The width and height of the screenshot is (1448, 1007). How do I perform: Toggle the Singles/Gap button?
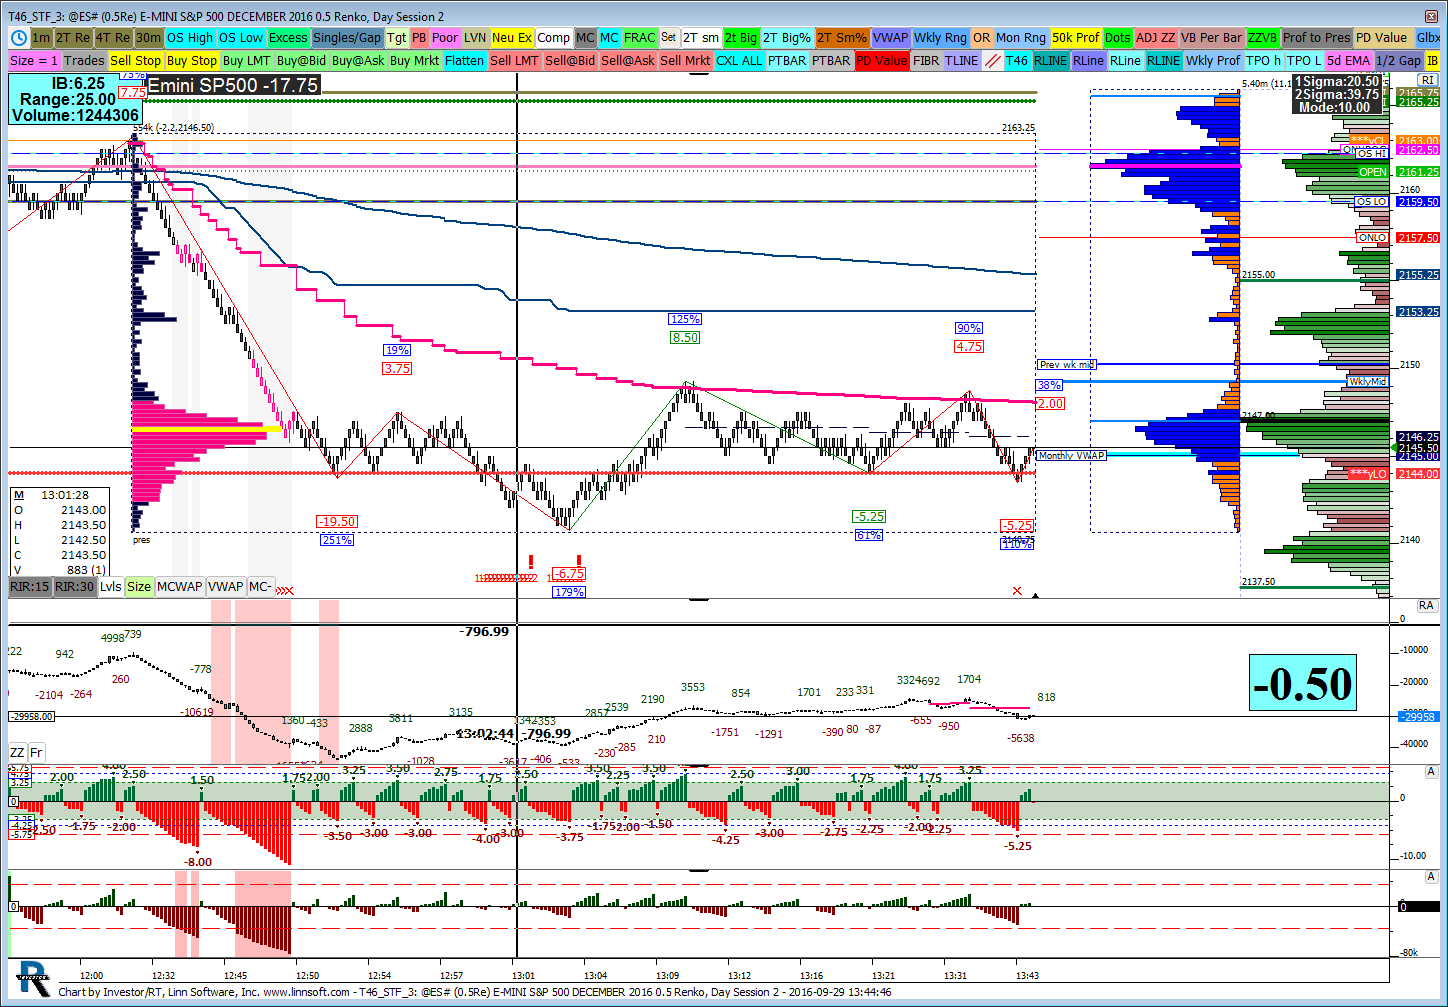(x=347, y=38)
